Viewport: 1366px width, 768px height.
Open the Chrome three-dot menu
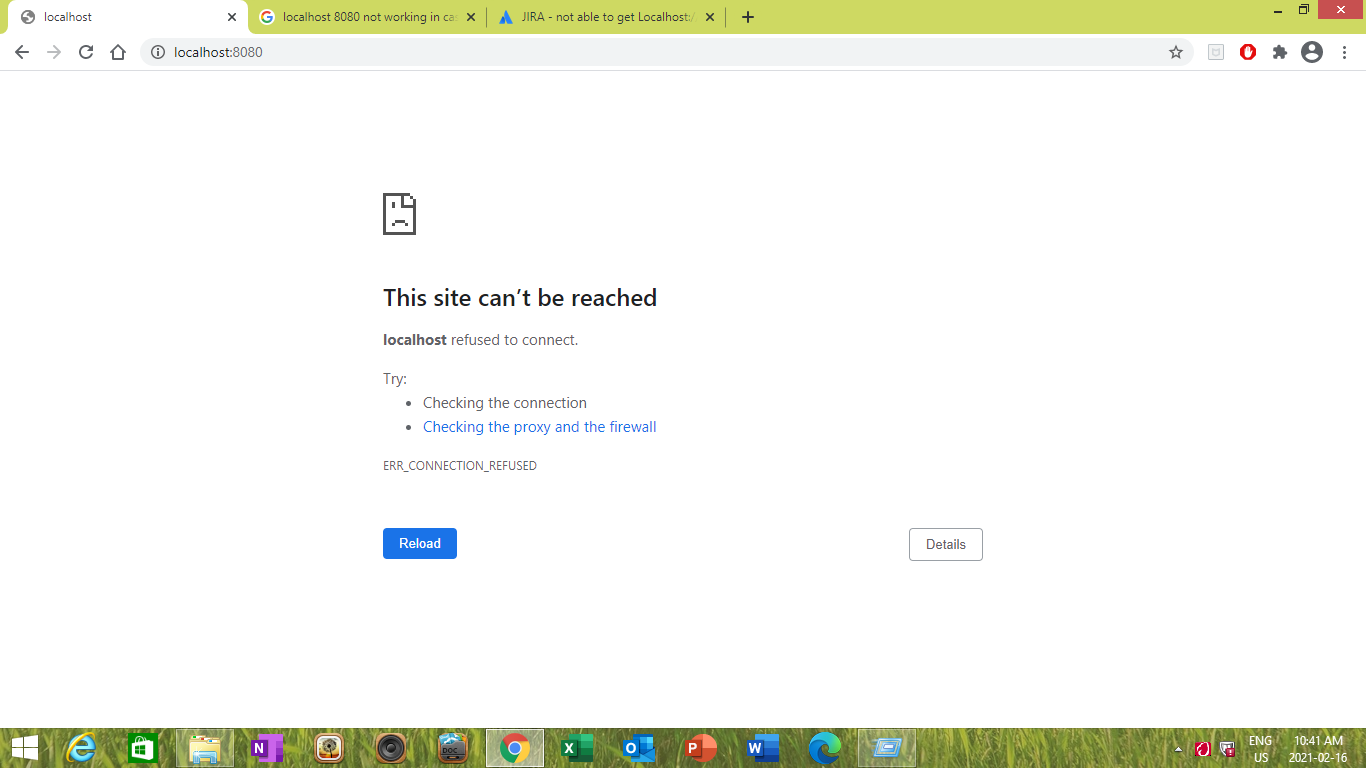1345,52
